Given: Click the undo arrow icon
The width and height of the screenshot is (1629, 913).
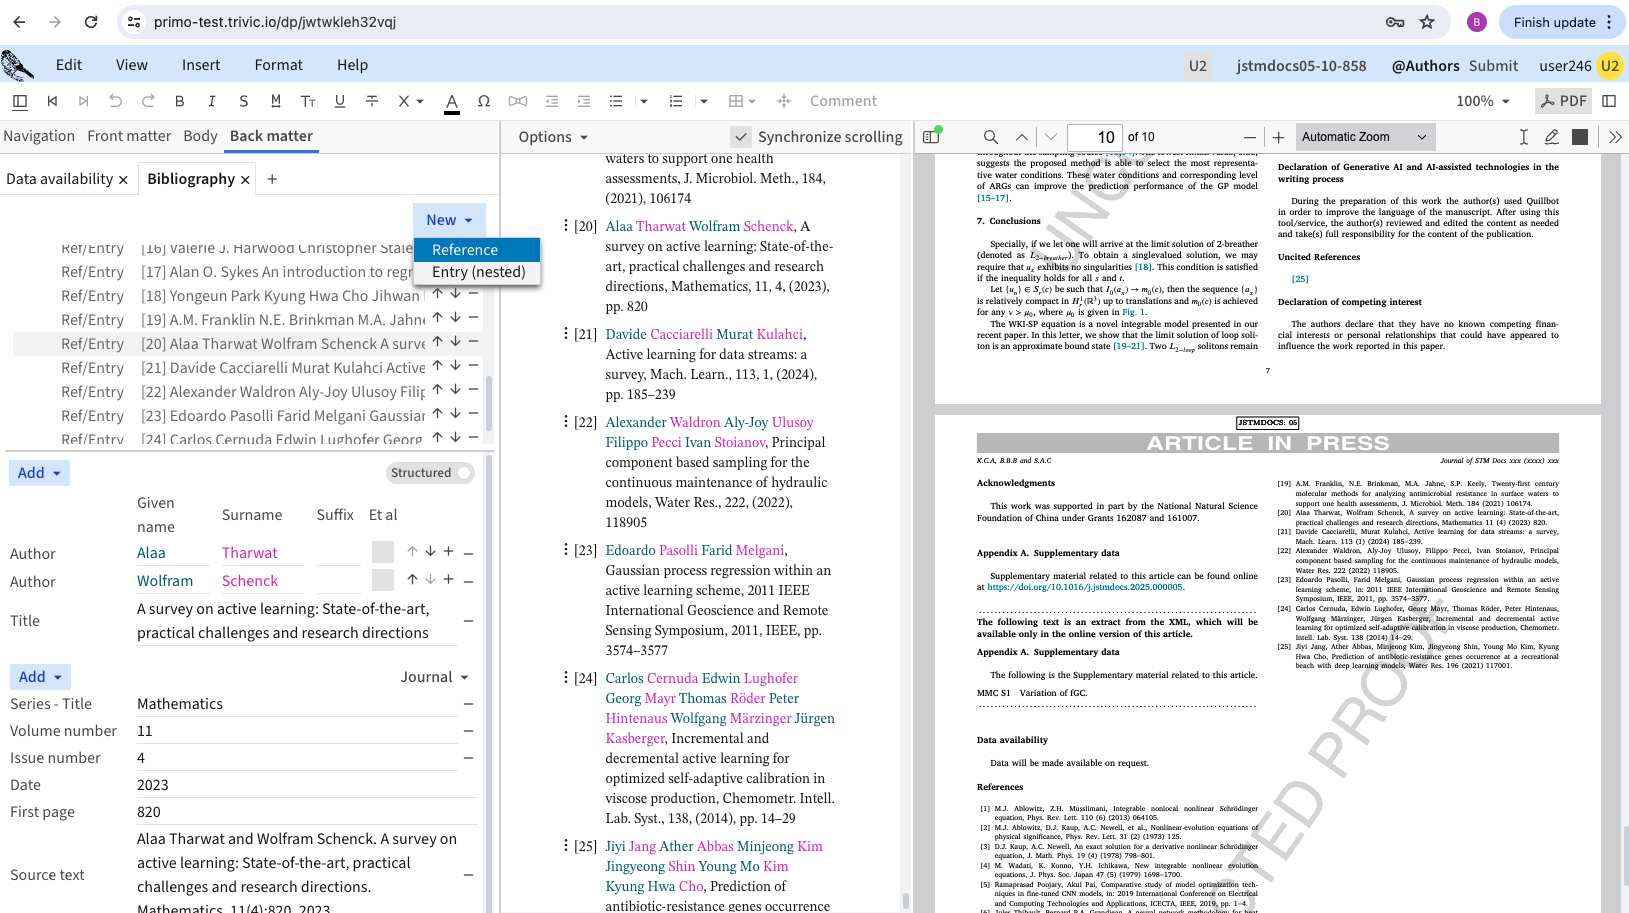Looking at the screenshot, I should pos(116,101).
